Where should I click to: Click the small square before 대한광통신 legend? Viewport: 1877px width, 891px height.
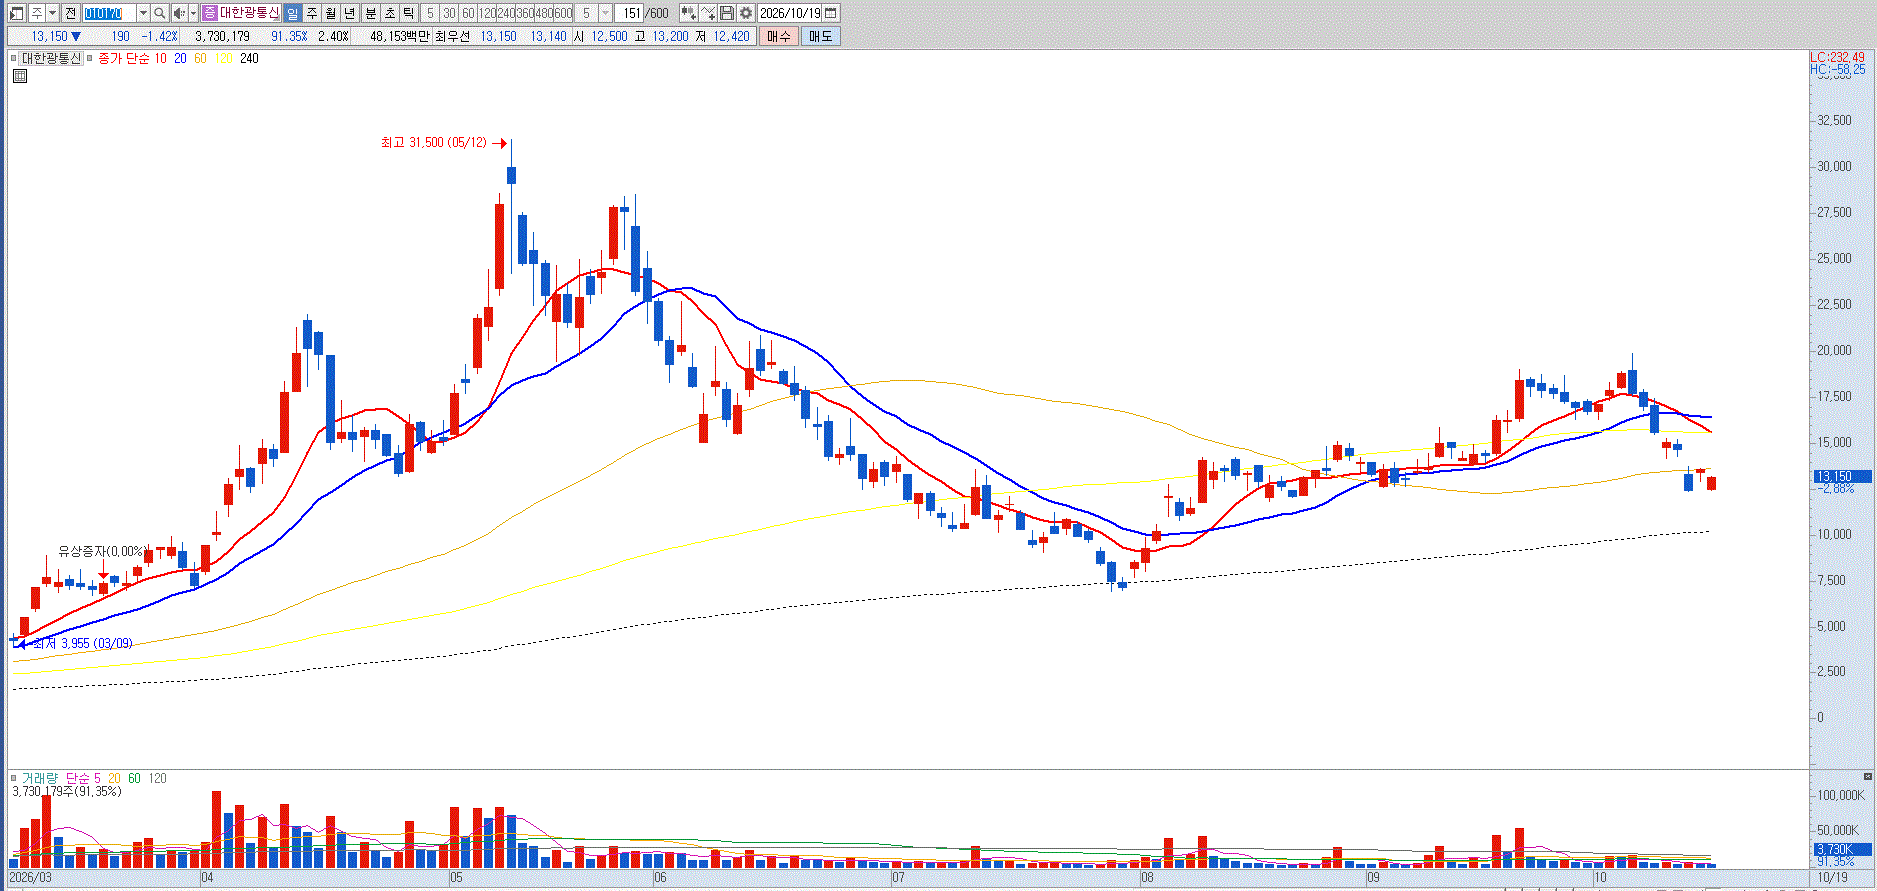(14, 59)
